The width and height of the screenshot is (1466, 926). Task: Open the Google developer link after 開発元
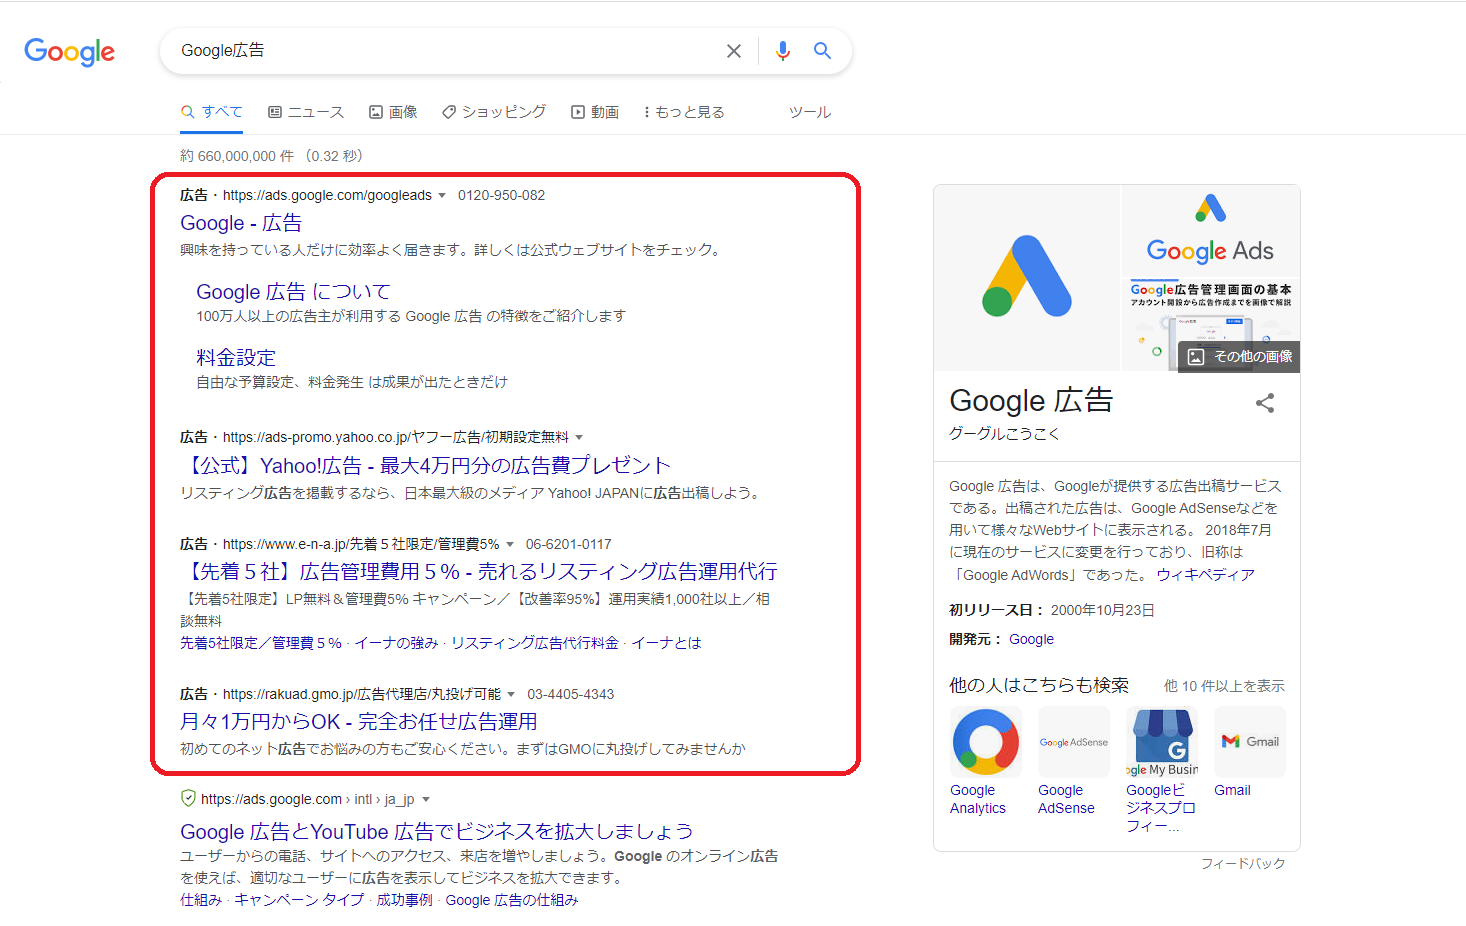click(x=1031, y=639)
